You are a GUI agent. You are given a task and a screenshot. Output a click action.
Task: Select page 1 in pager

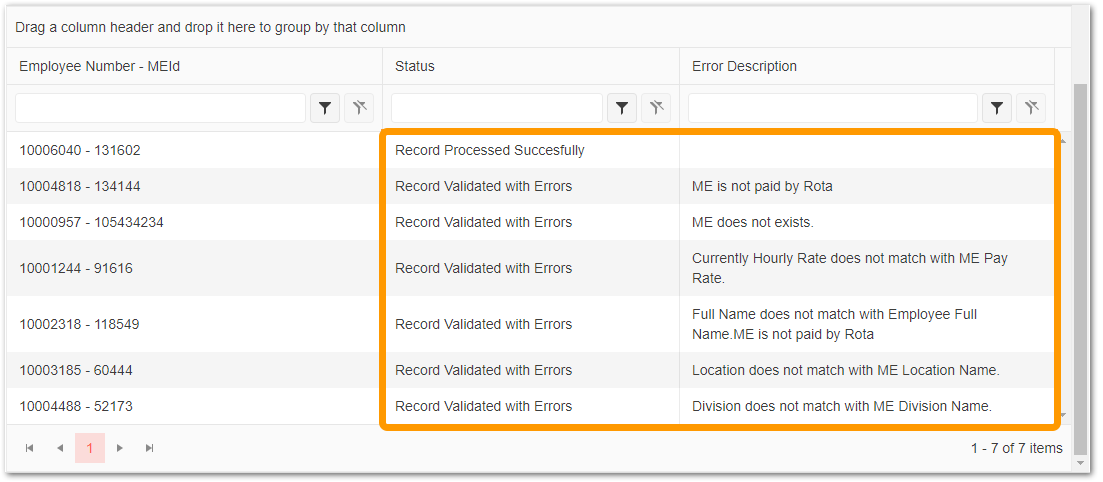pos(90,448)
